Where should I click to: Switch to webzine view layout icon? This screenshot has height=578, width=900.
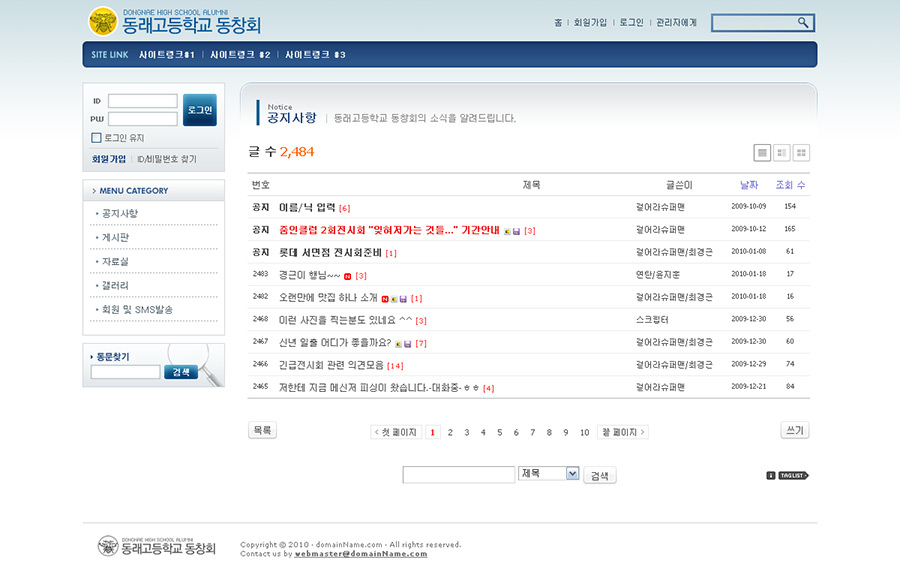(782, 153)
